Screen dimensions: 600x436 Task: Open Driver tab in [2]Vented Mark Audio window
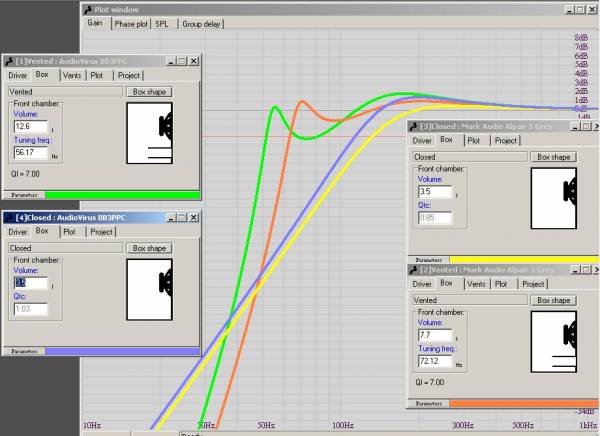[422, 284]
